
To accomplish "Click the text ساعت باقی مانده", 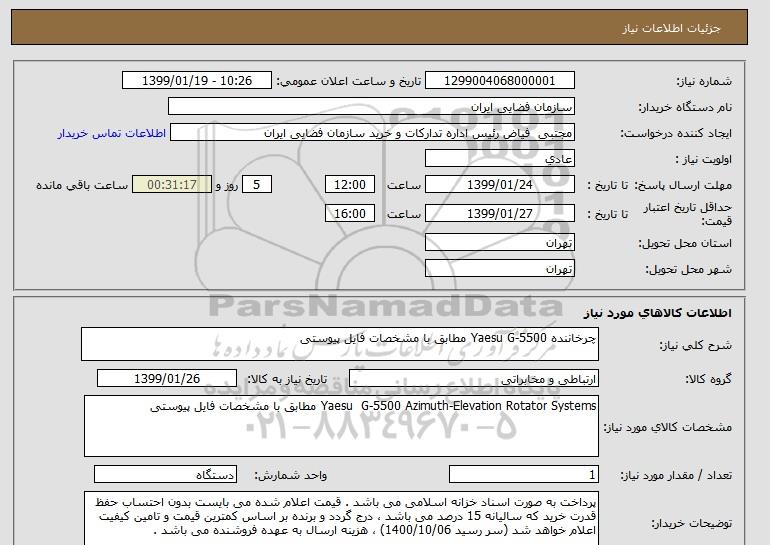I will [x=82, y=185].
